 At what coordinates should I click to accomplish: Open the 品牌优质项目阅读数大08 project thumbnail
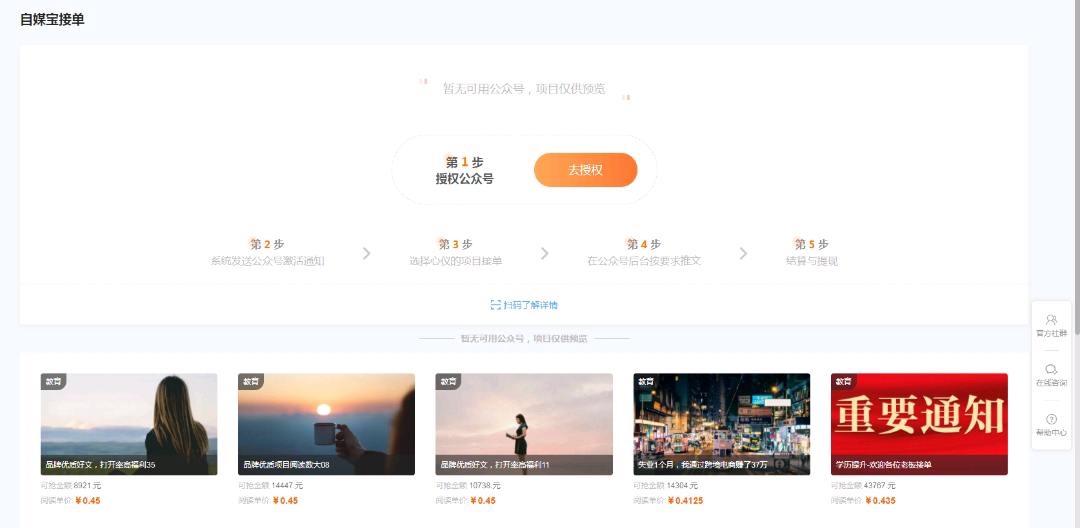pyautogui.click(x=326, y=424)
